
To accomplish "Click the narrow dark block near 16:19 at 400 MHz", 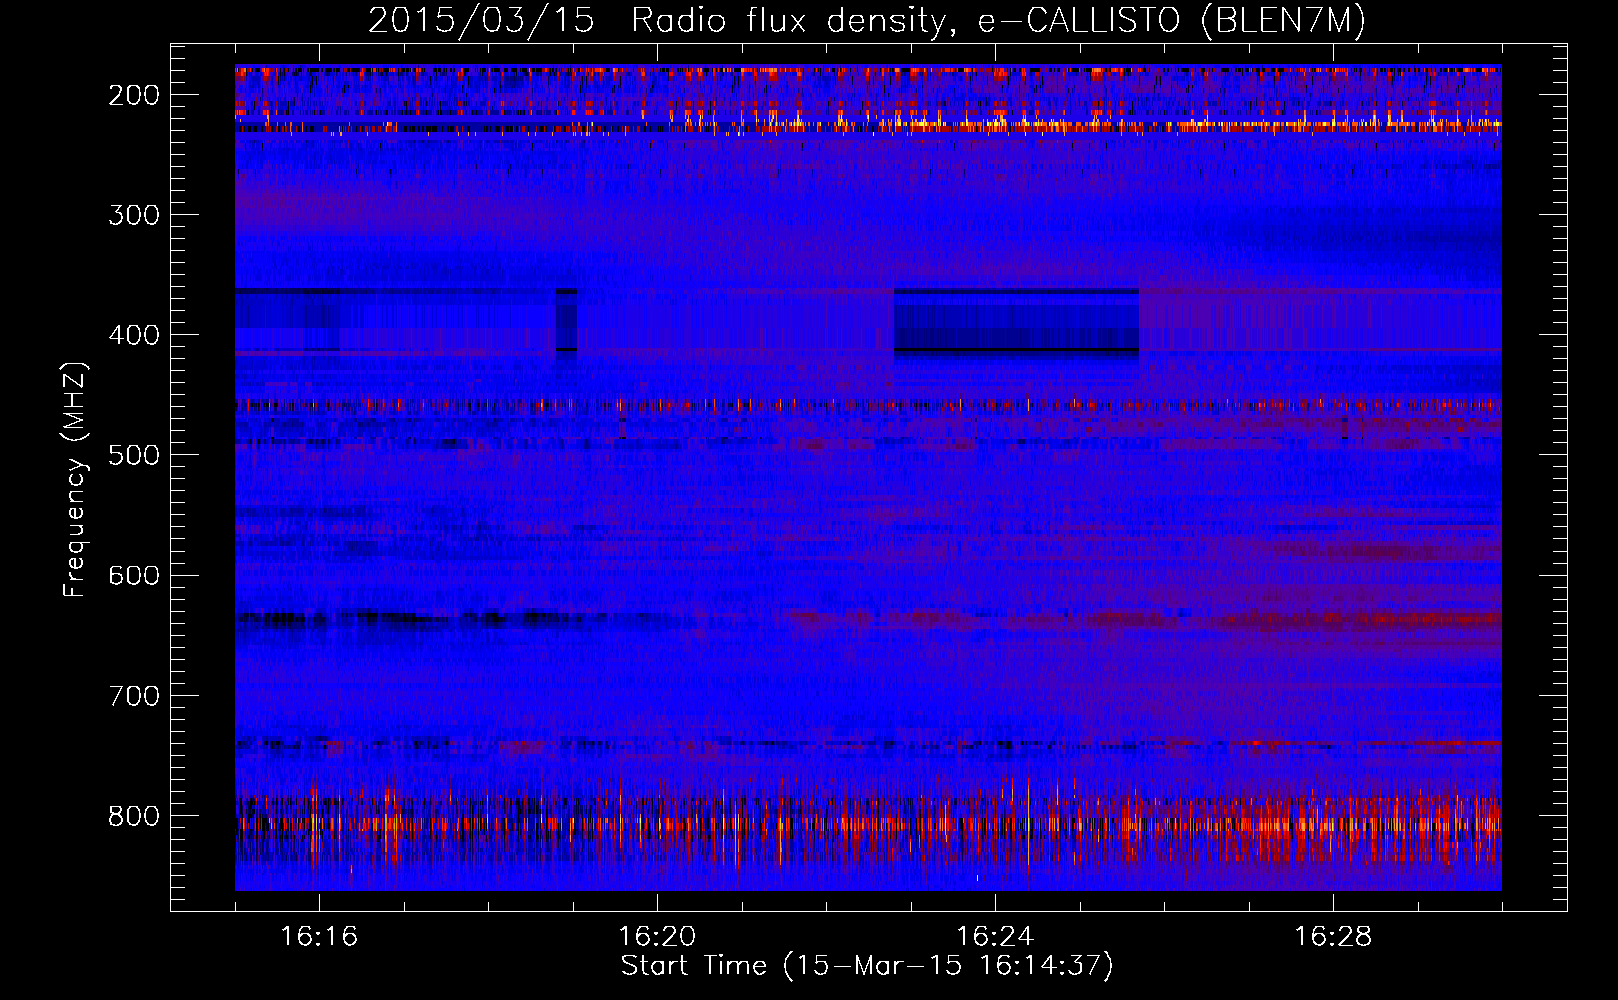I will 566,320.
